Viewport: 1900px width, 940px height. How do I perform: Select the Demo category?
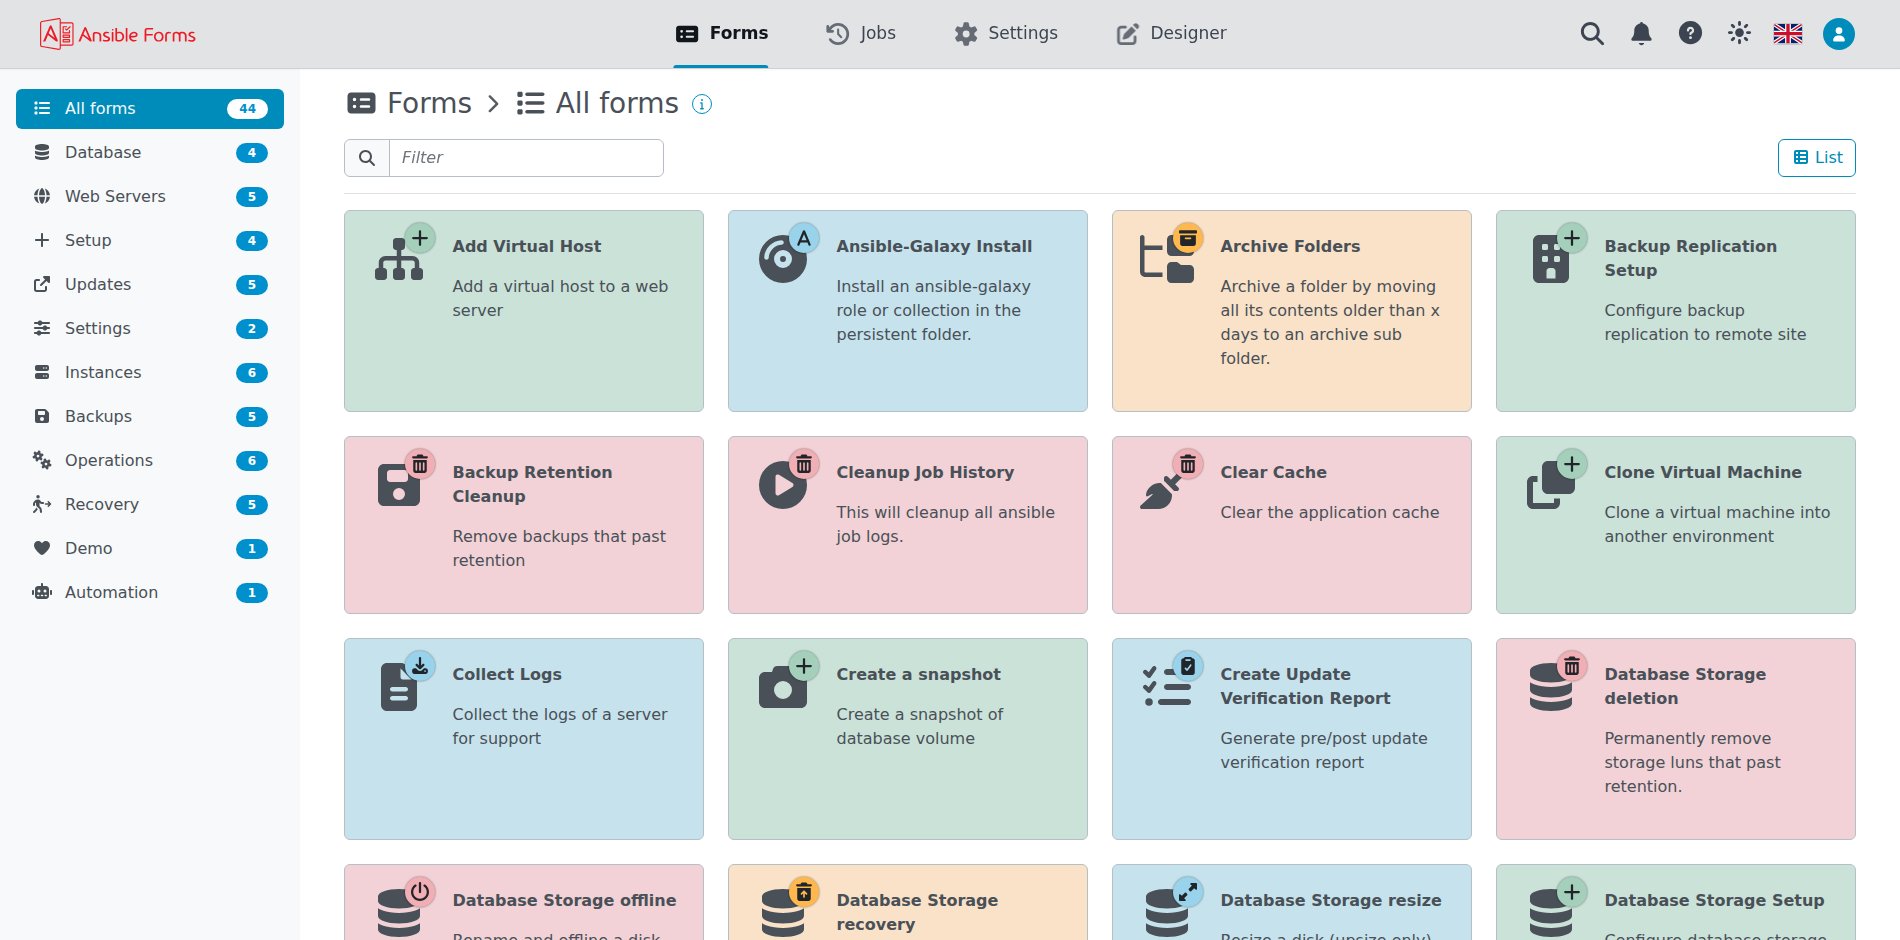(x=150, y=549)
